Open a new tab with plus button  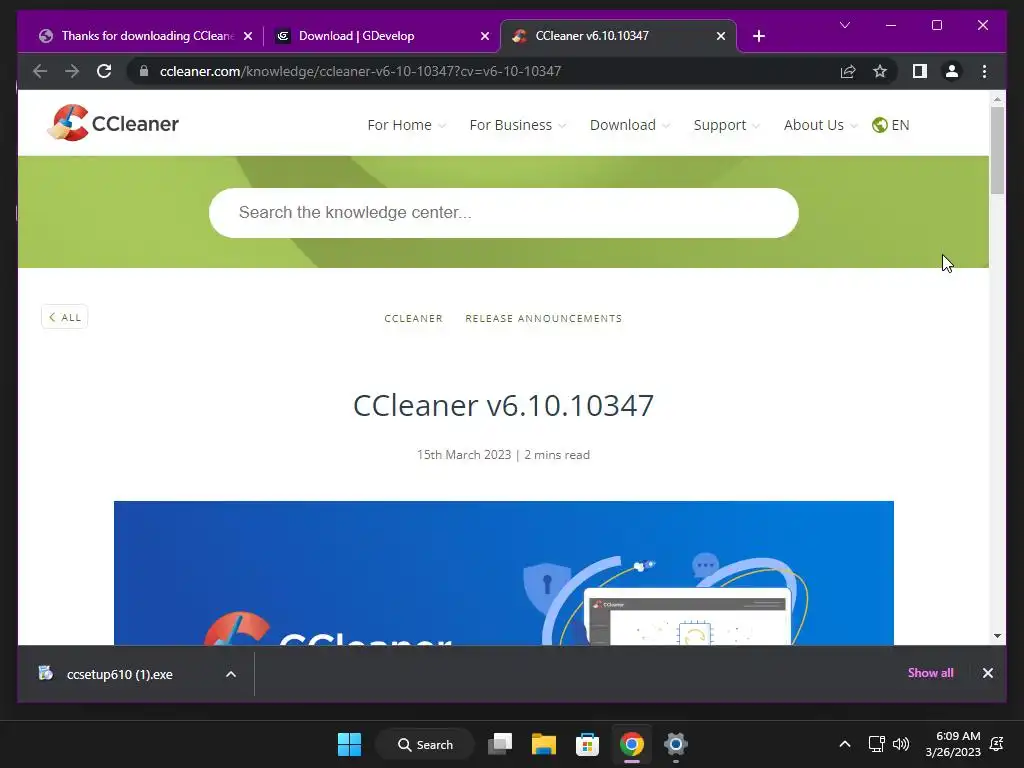tap(758, 36)
